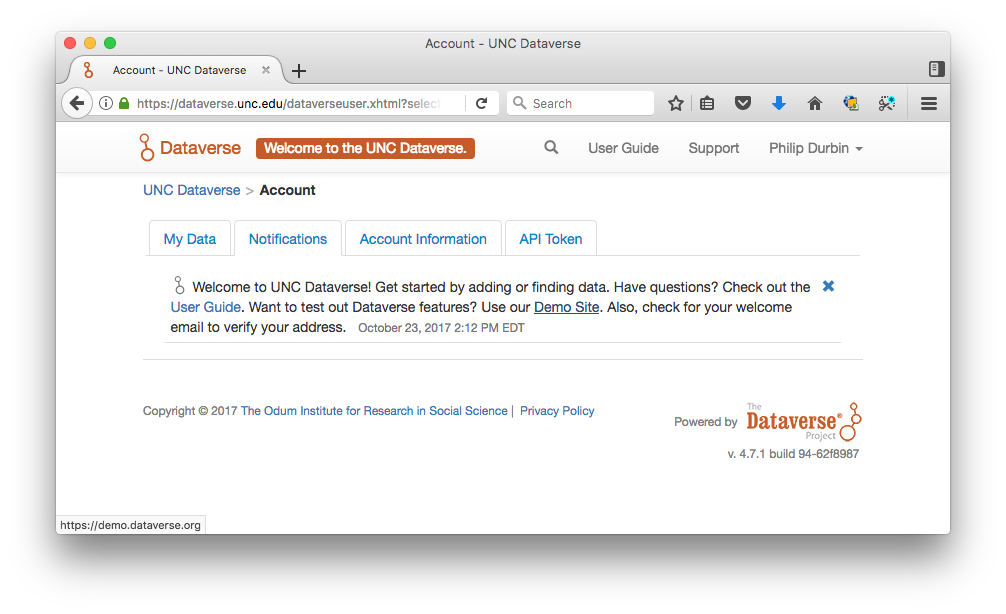
Task: Switch to the Notifications tab
Action: tap(287, 239)
